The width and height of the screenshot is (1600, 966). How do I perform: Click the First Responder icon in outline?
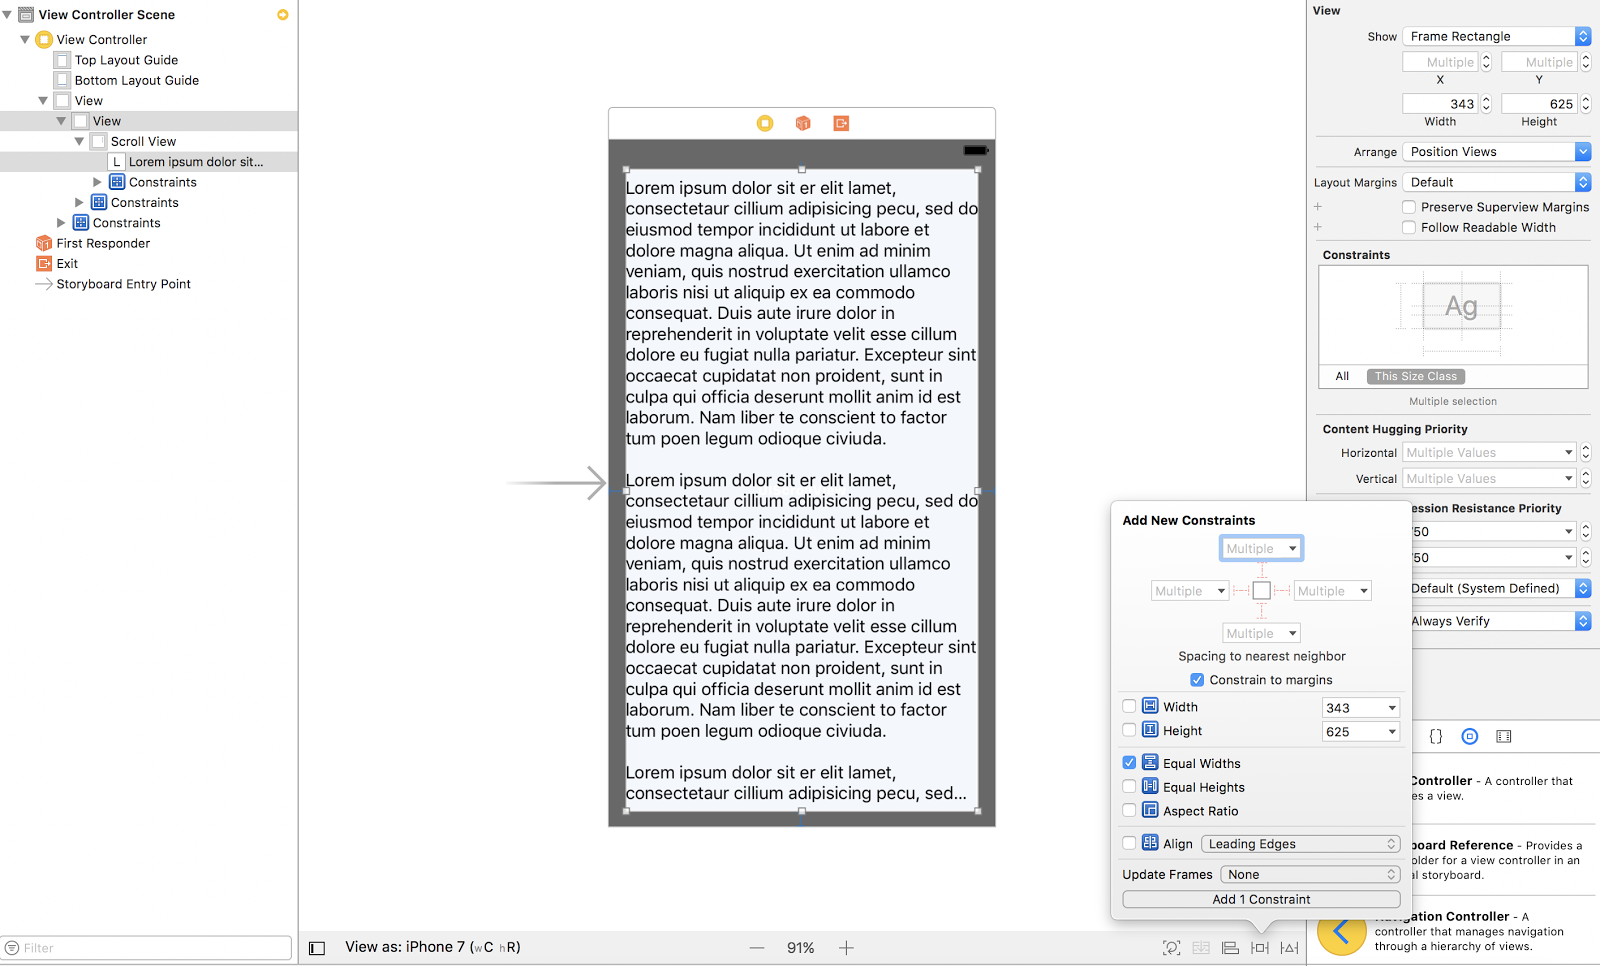pyautogui.click(x=44, y=243)
